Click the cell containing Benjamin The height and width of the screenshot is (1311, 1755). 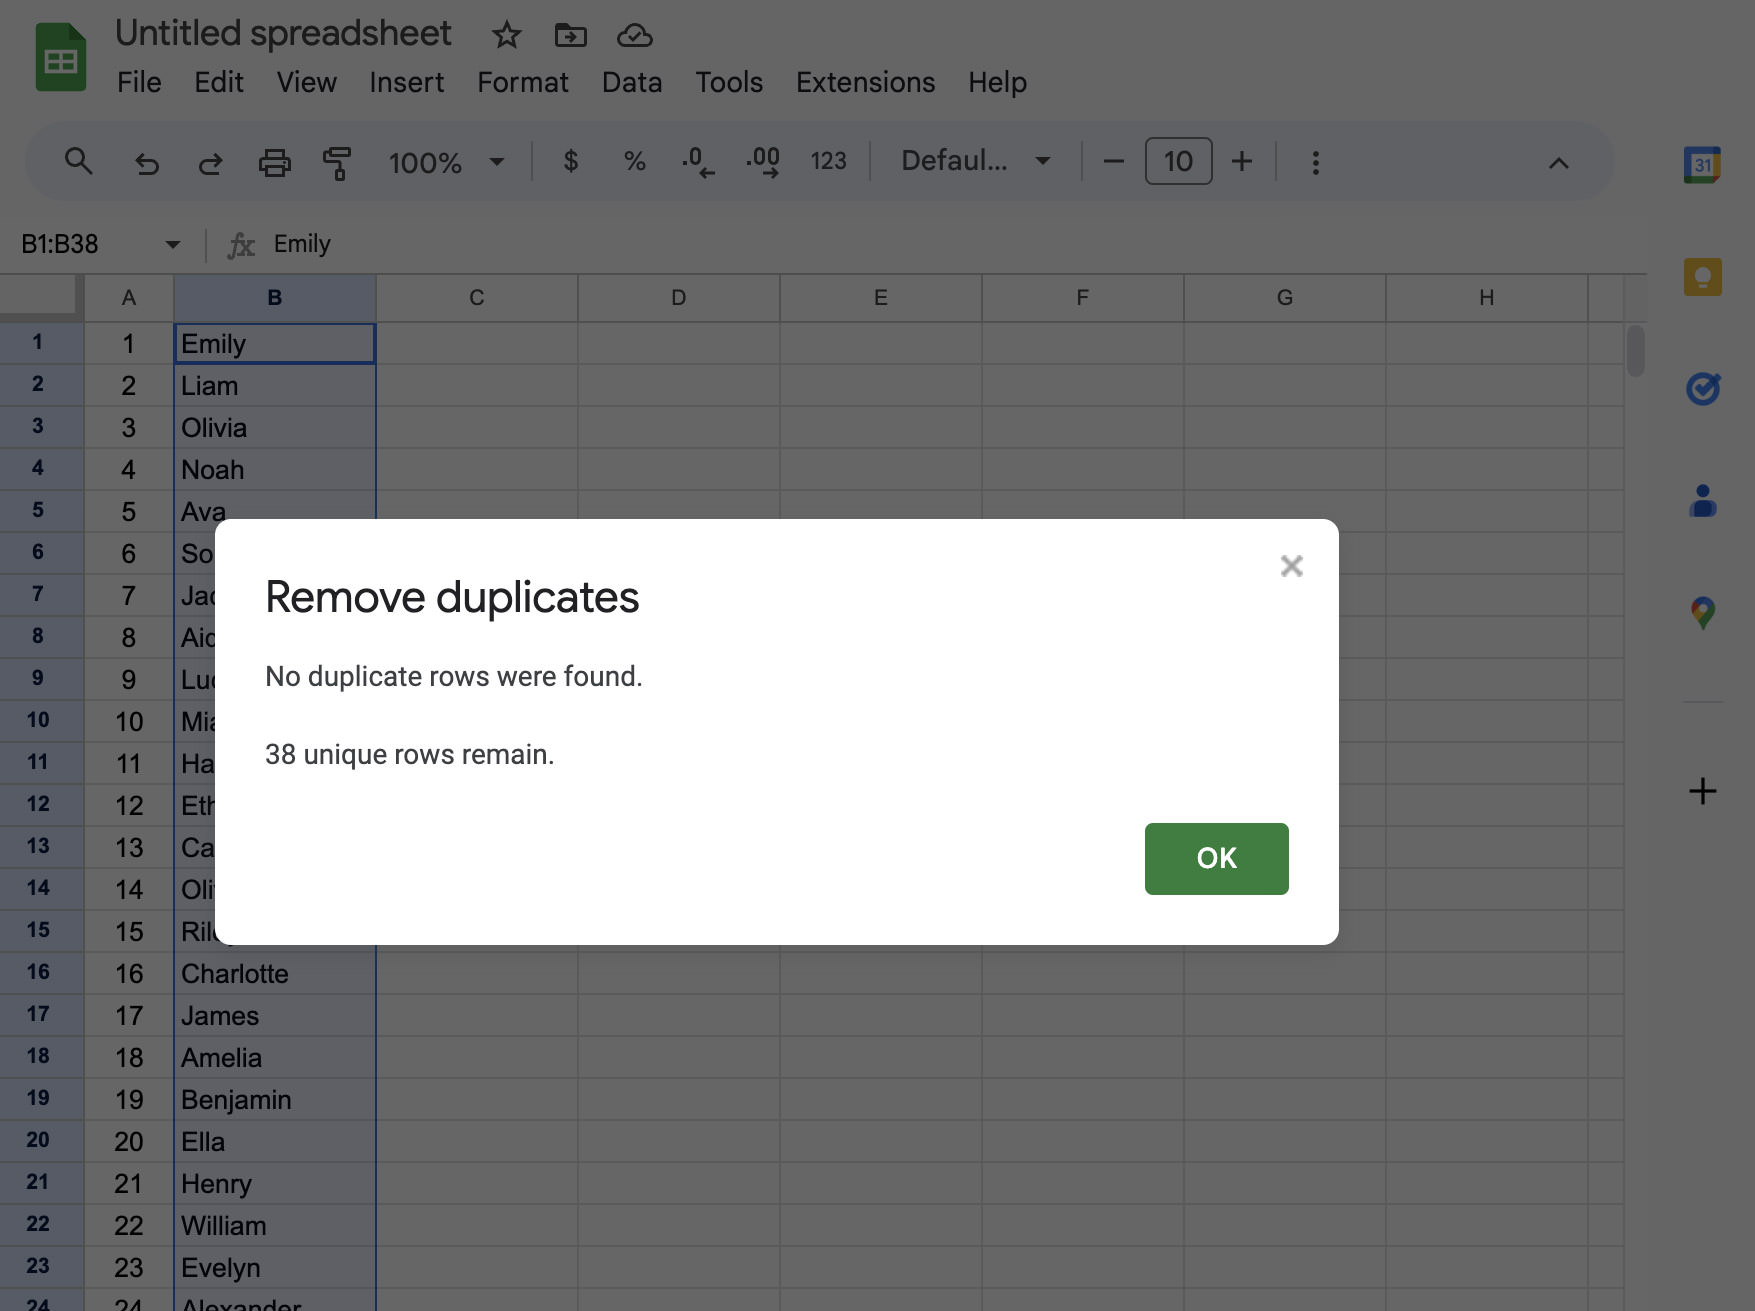click(275, 1099)
